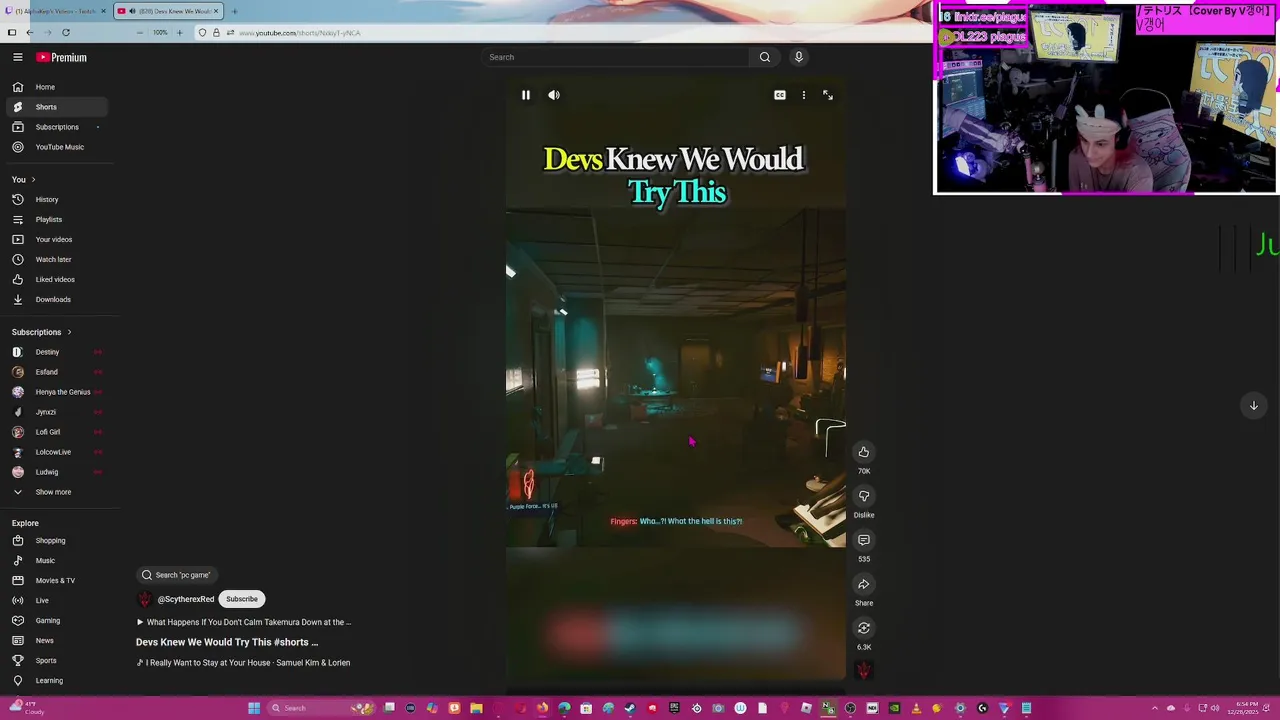Viewport: 1280px width, 720px height.
Task: Expand Show more subscriptions
Action: point(59,492)
